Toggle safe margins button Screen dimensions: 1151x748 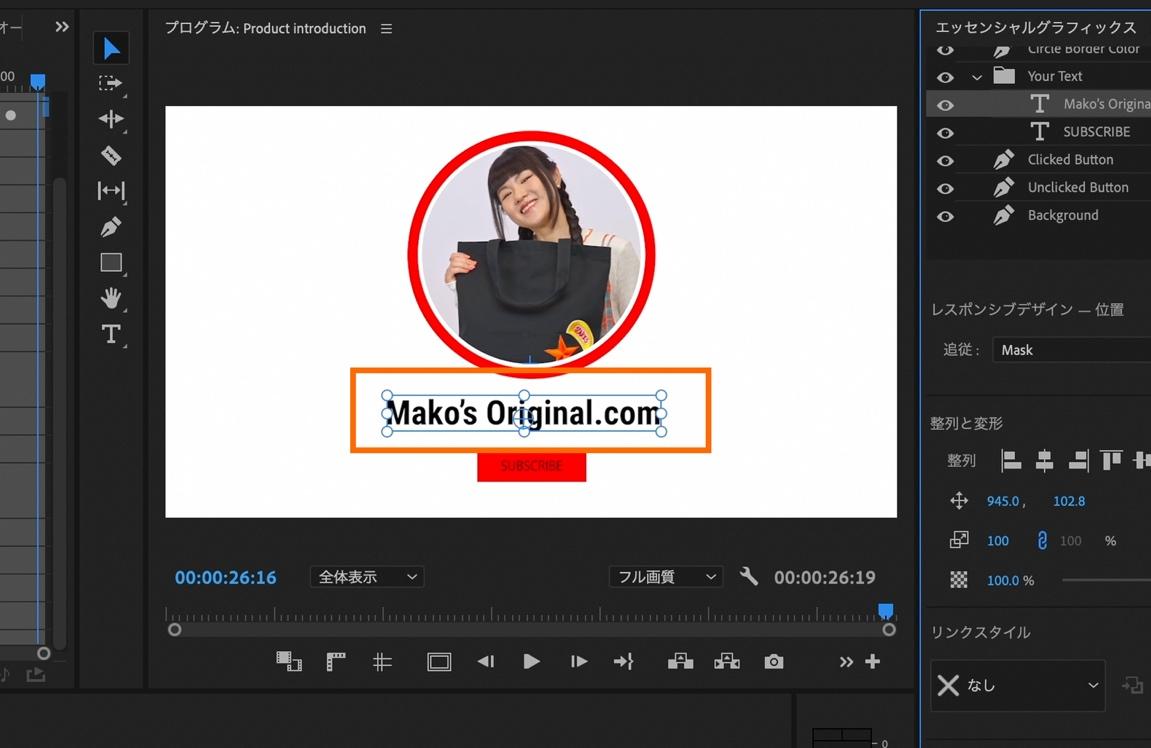point(439,661)
